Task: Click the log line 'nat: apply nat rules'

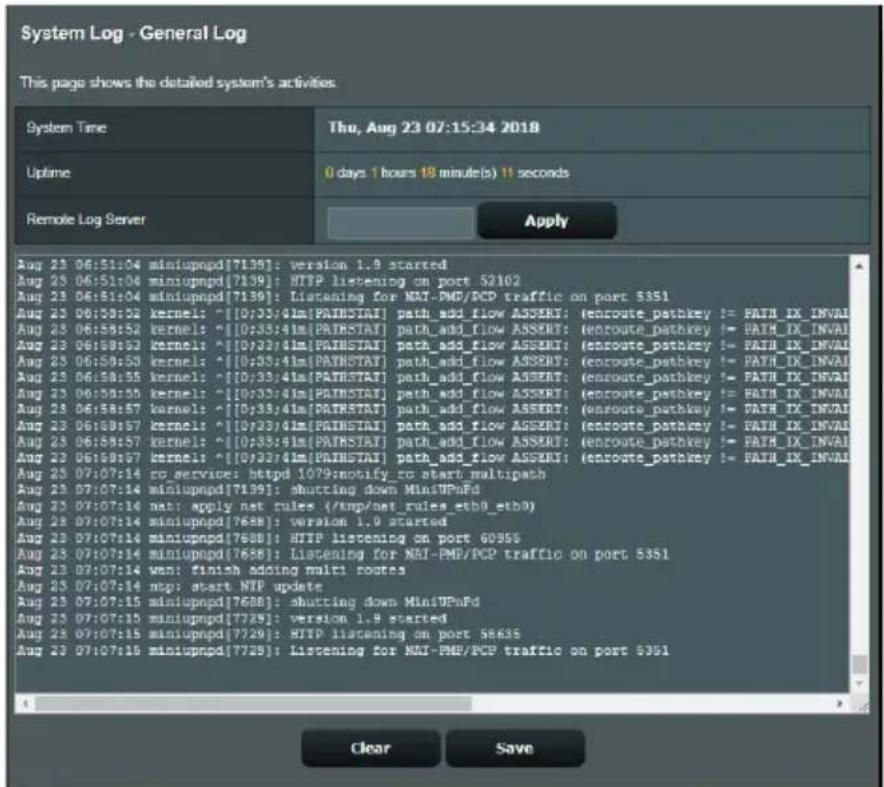Action: tap(276, 506)
